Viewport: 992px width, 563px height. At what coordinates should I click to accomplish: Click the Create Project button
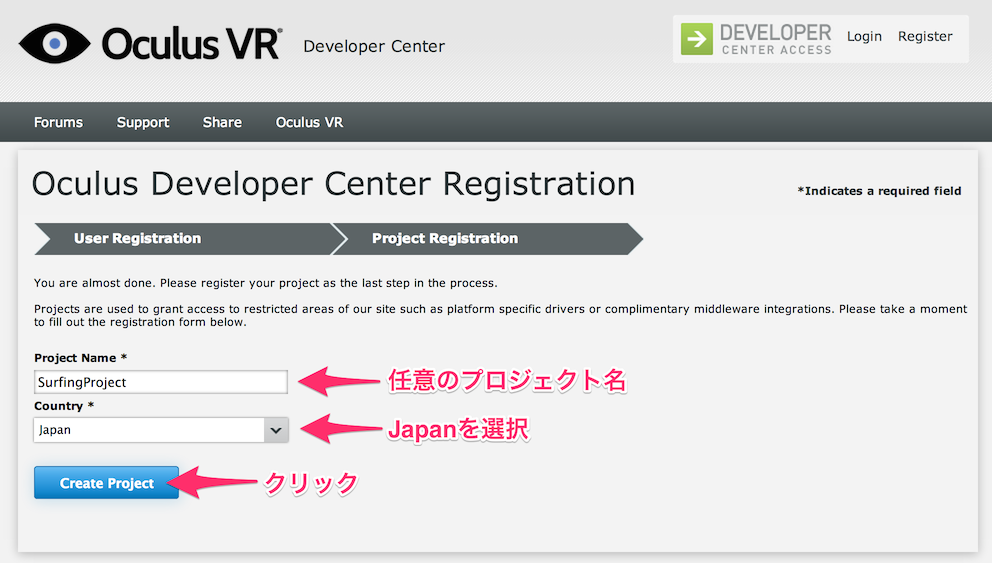pyautogui.click(x=106, y=483)
